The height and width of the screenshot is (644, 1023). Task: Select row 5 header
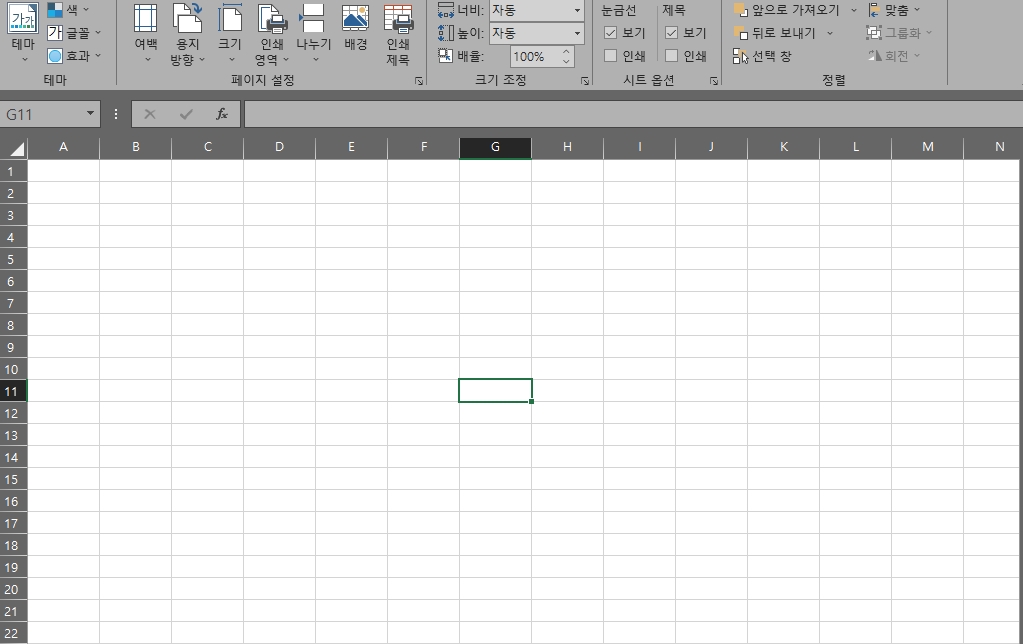point(13,260)
